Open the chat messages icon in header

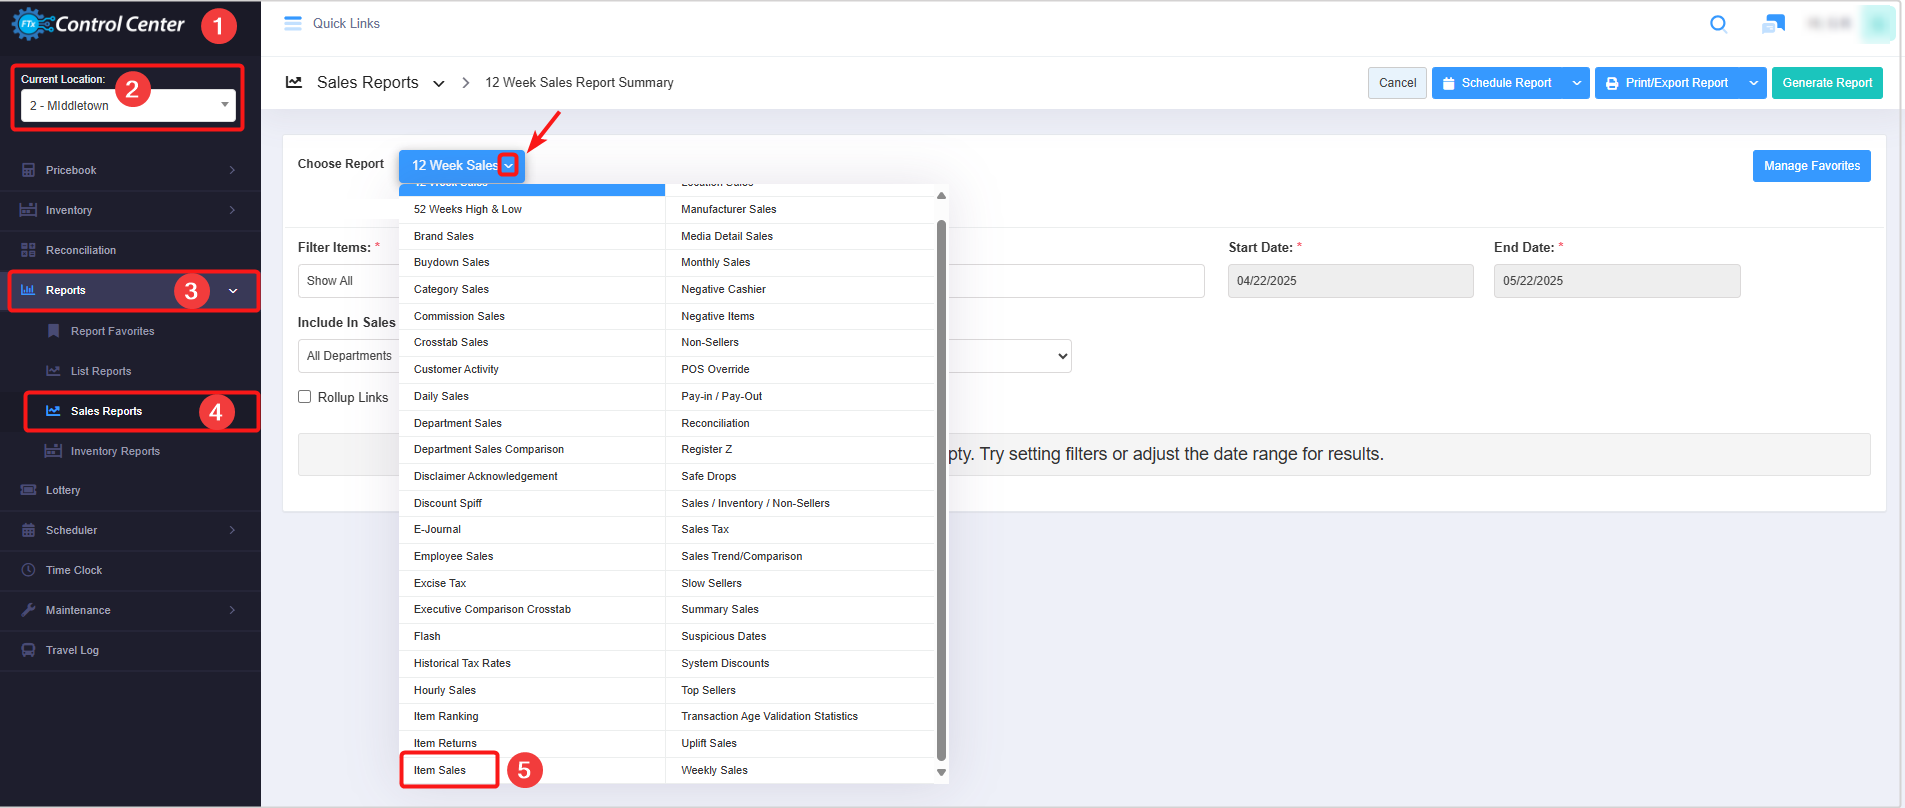pos(1773,24)
